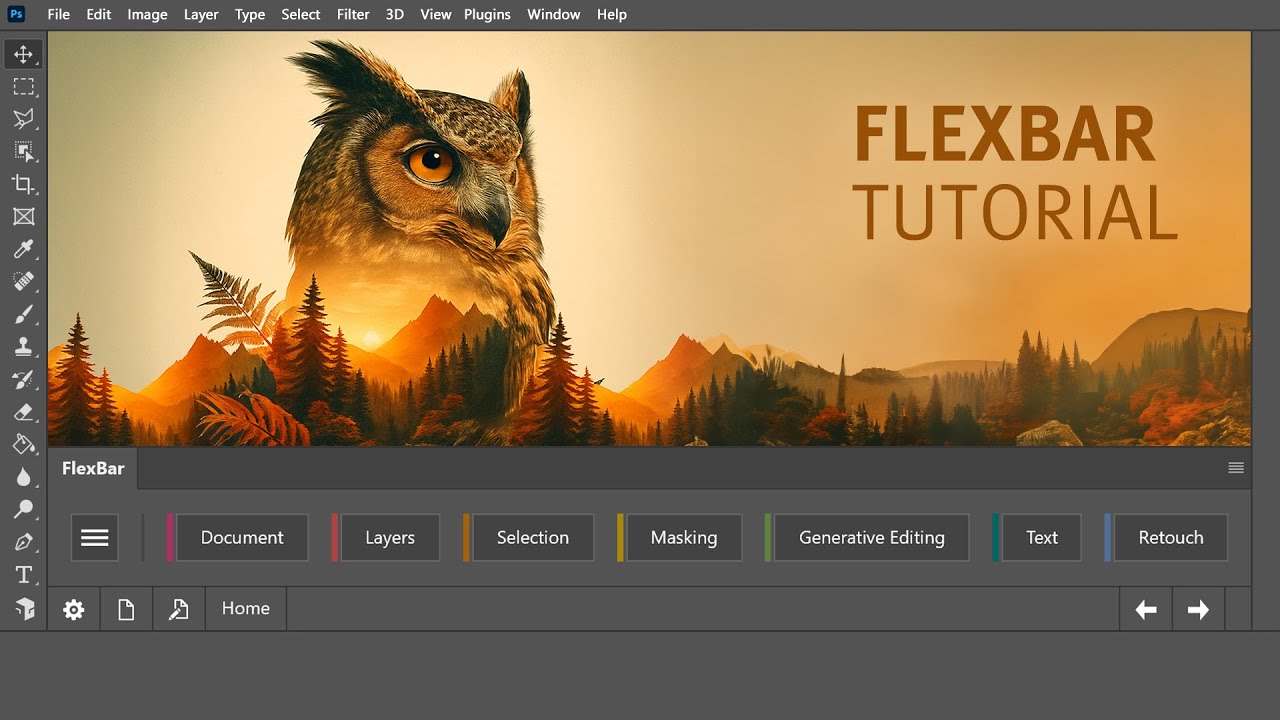
Task: Click the Masking button in FlexBar
Action: 684,538
